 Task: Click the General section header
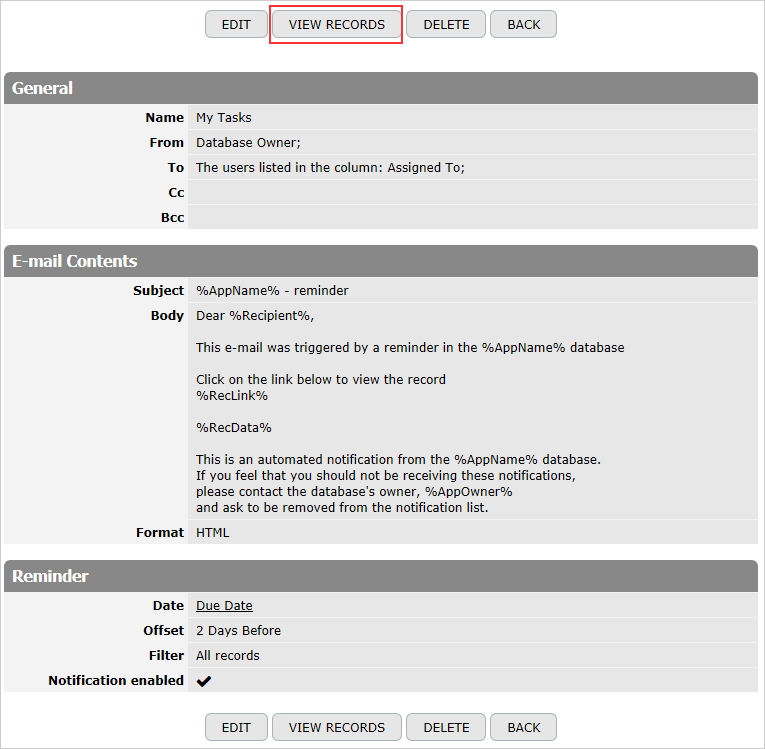point(381,88)
